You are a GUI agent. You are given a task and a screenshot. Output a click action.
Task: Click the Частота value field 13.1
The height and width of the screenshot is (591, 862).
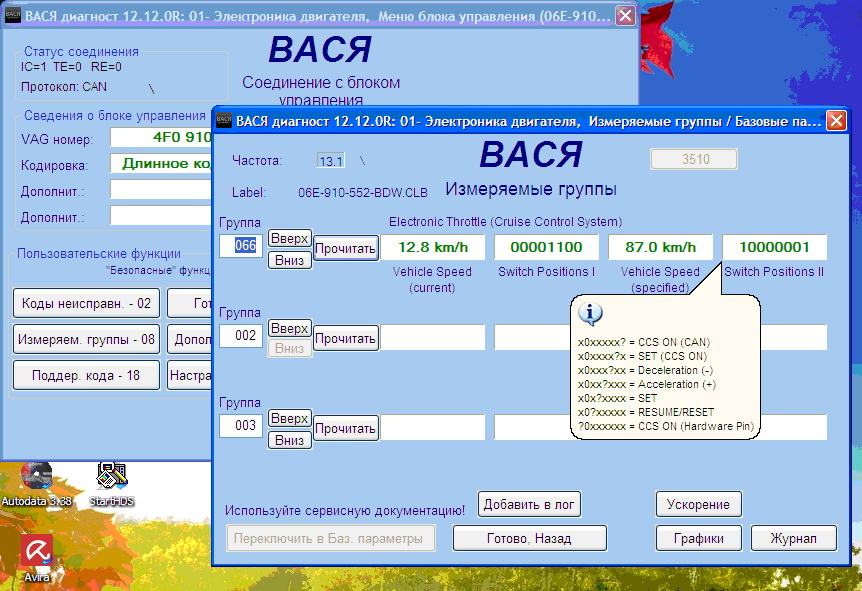point(330,161)
